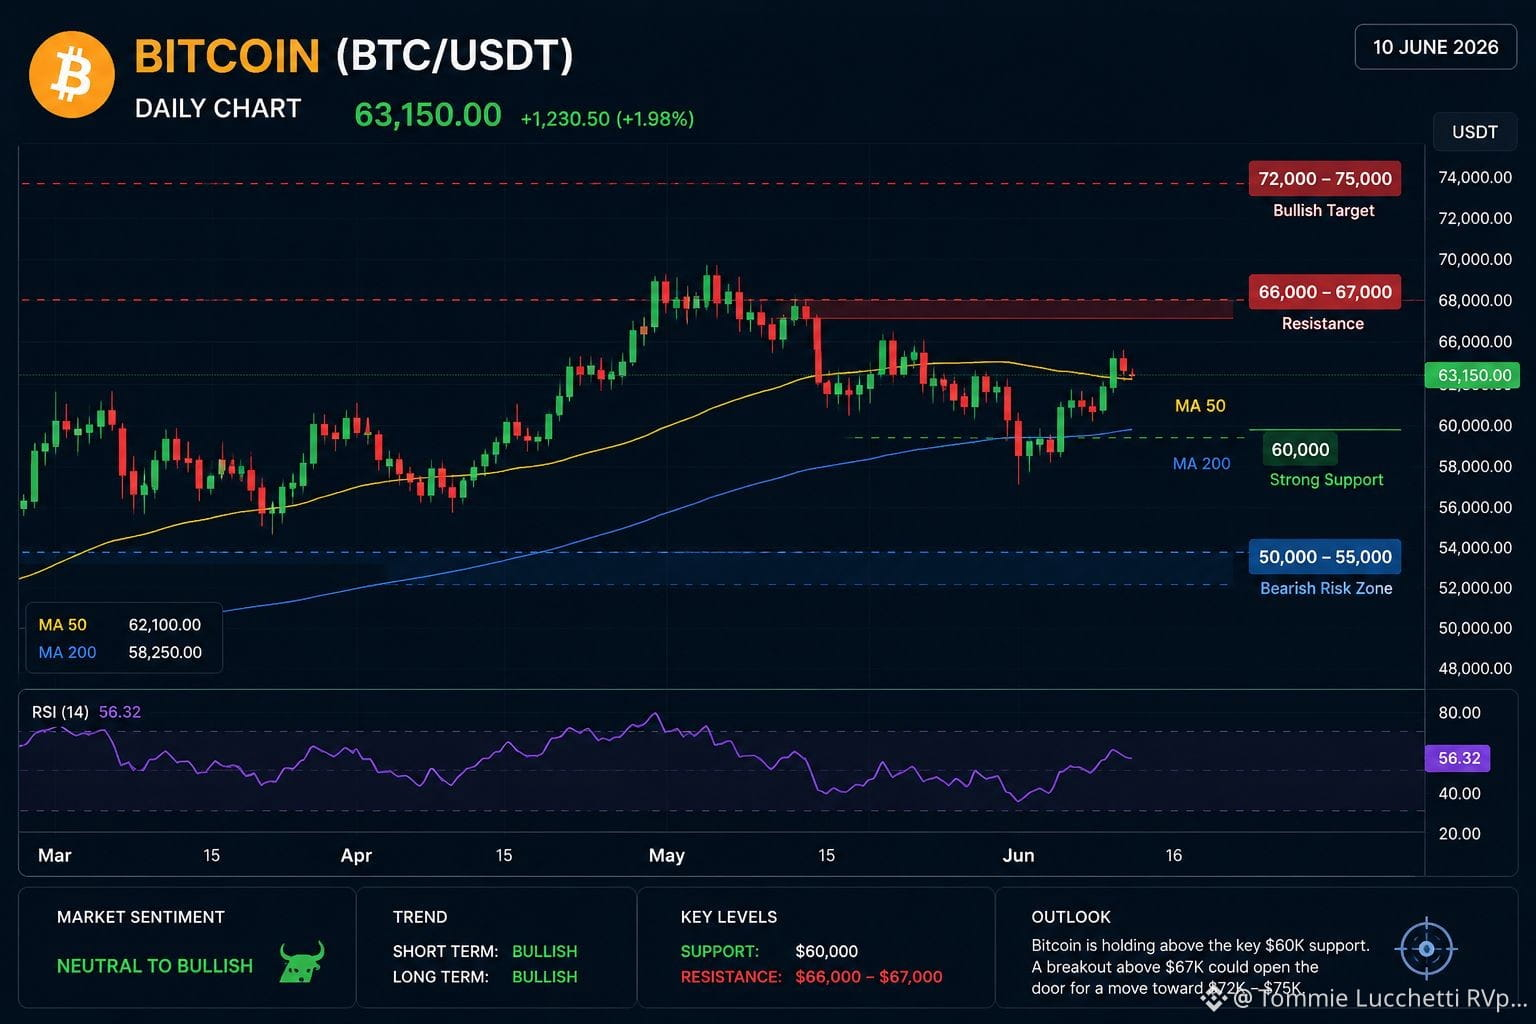Image resolution: width=1536 pixels, height=1024 pixels.
Task: Click the Strong Support label
Action: click(x=1326, y=480)
